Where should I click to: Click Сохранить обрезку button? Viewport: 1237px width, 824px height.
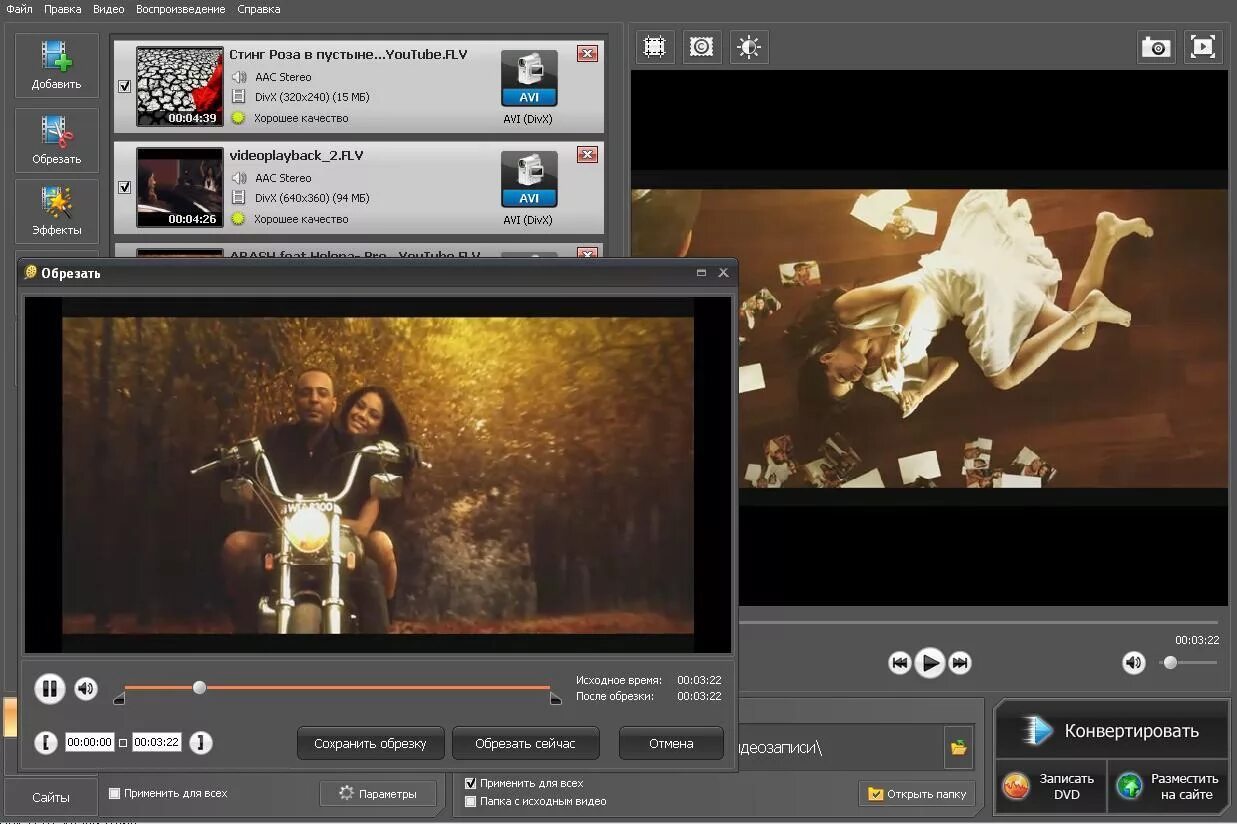(370, 743)
